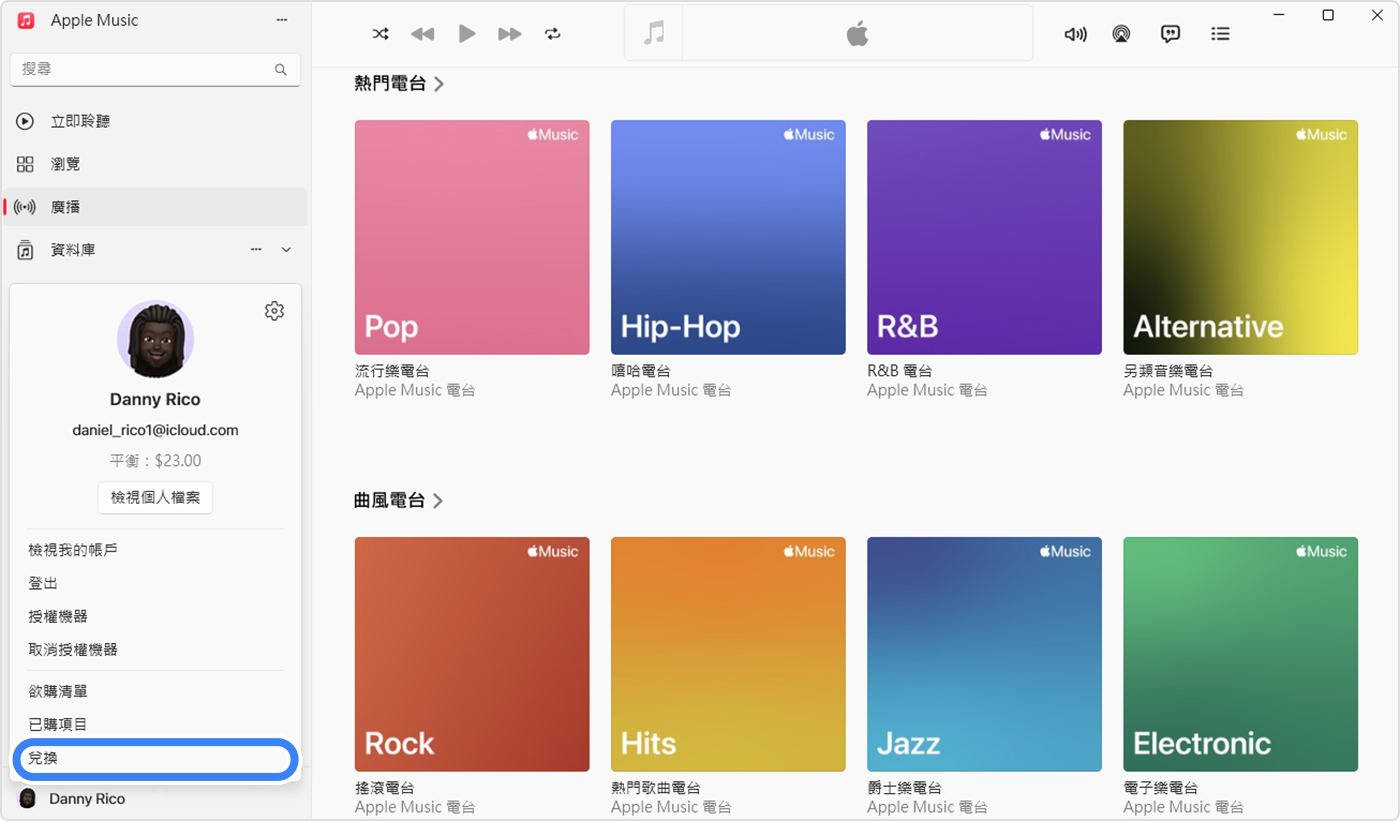1400x822 pixels.
Task: Open the Electronic station tile
Action: tap(1241, 654)
